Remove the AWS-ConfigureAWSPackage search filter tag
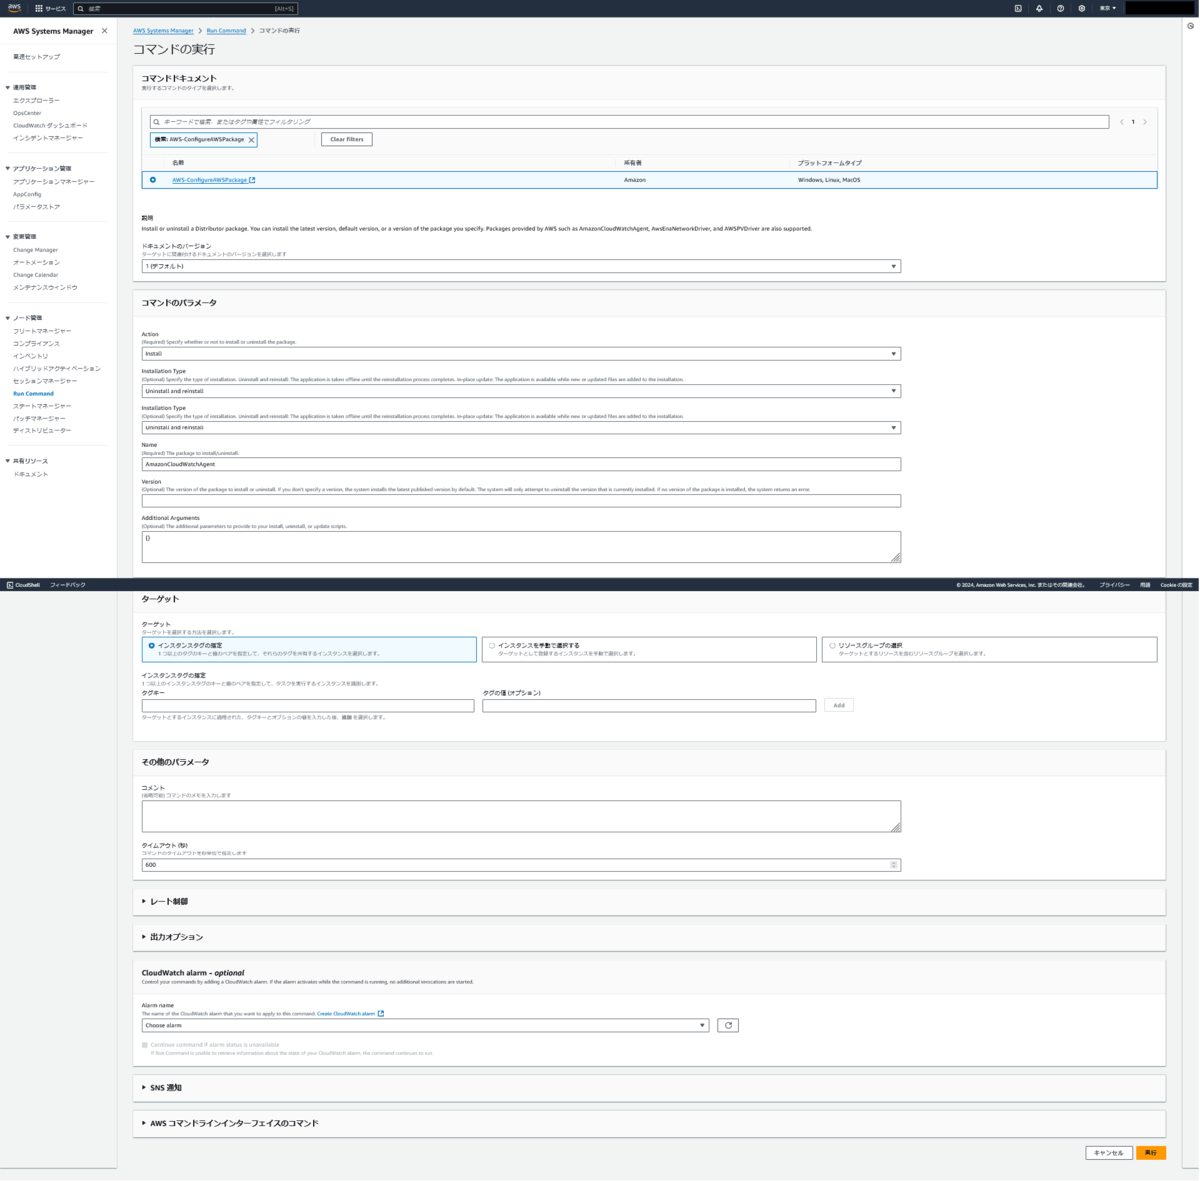 pos(250,139)
